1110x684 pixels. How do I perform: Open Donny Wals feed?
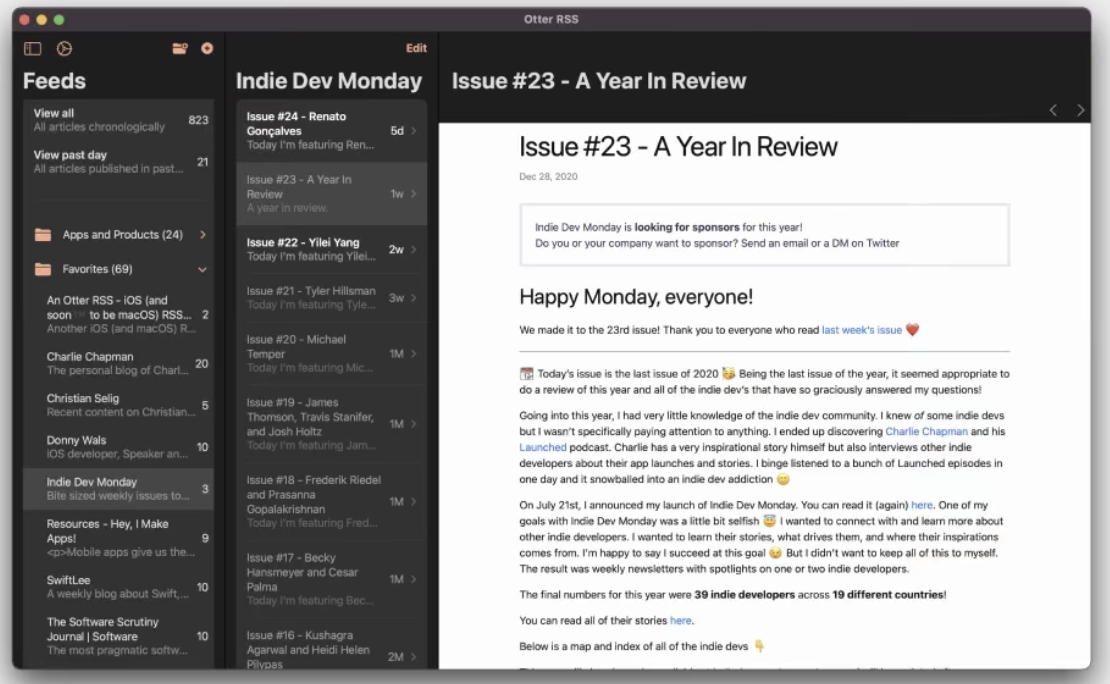(x=119, y=447)
